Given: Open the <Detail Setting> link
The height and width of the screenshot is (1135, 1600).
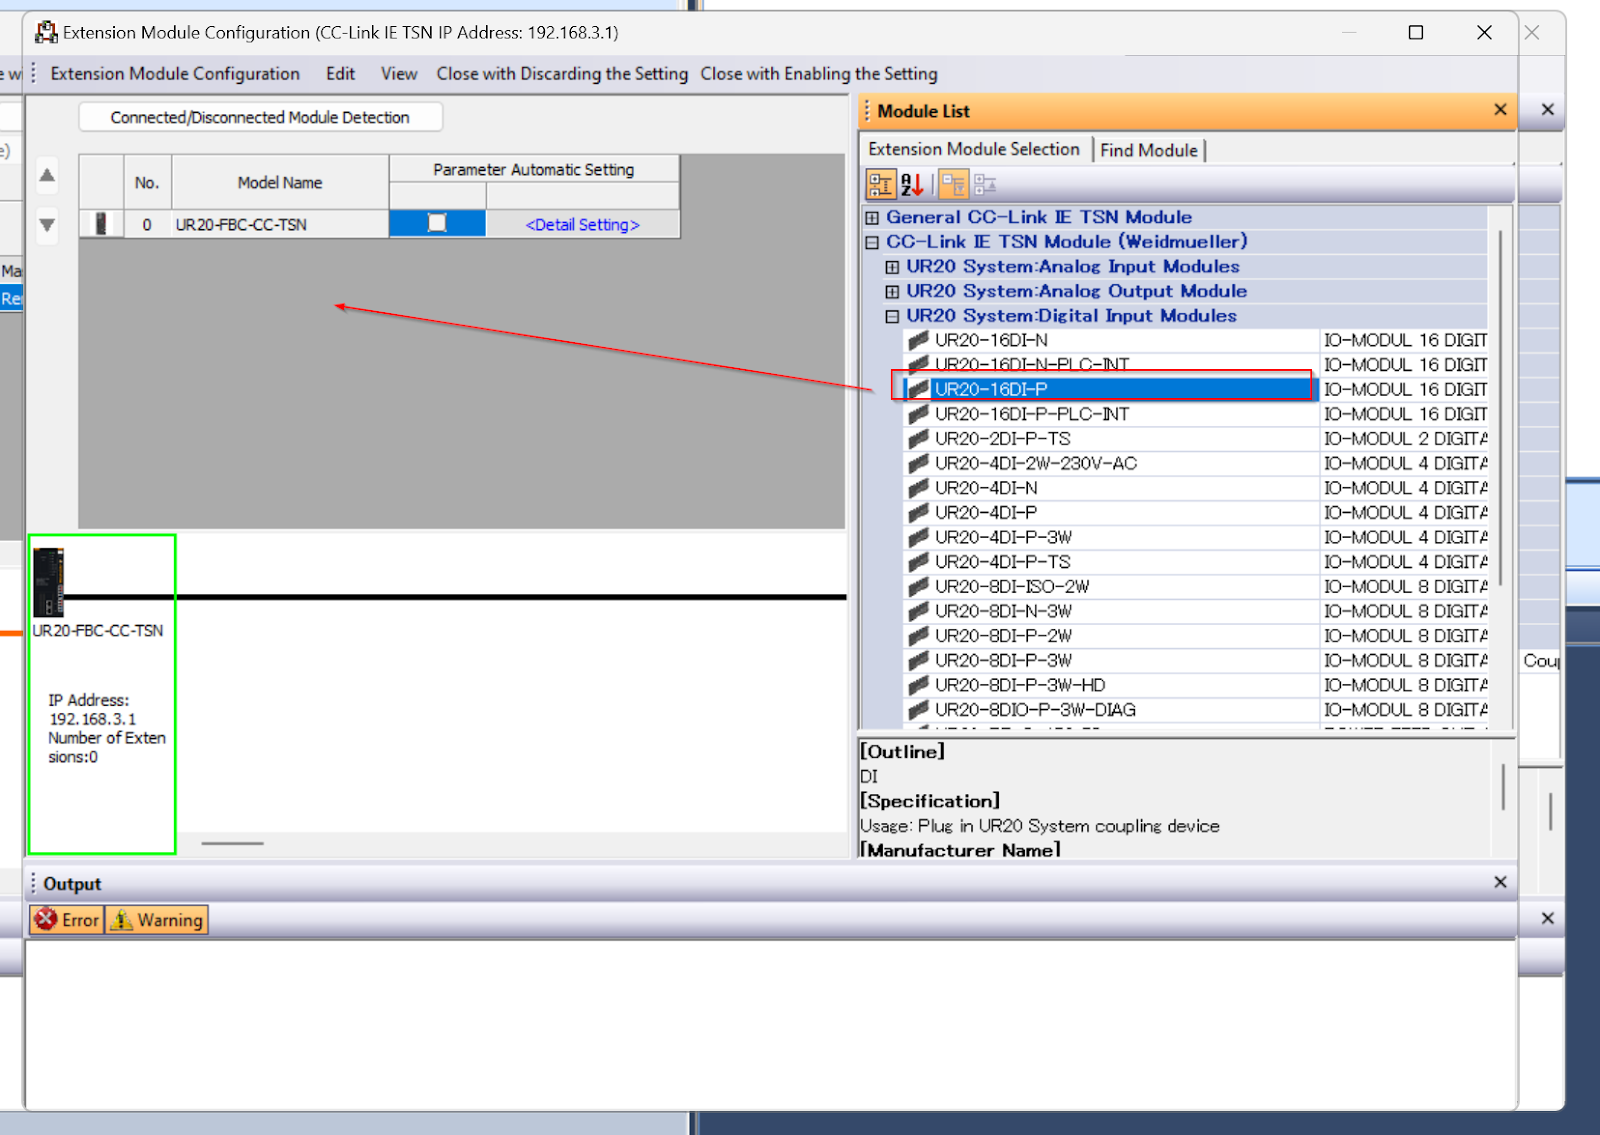Looking at the screenshot, I should click(582, 225).
